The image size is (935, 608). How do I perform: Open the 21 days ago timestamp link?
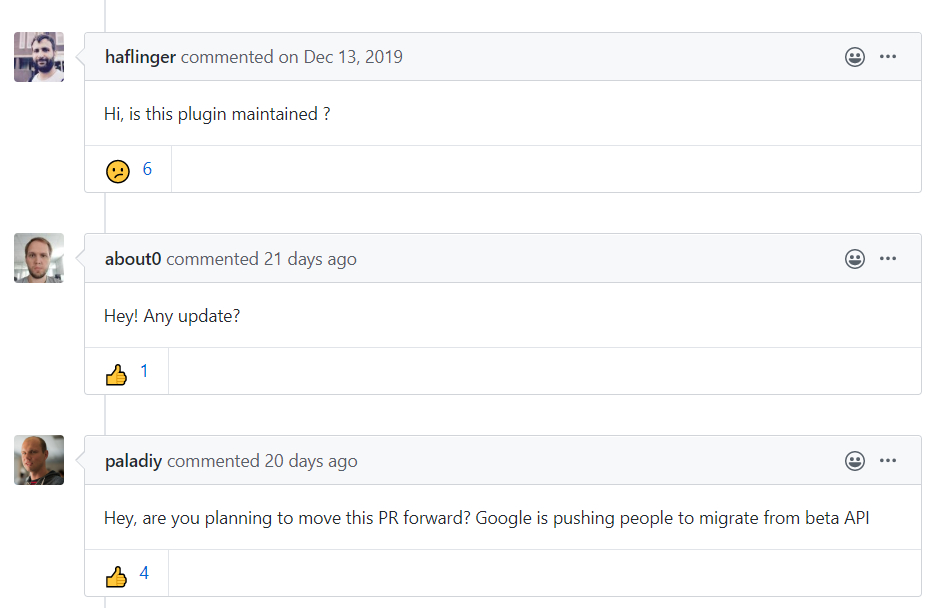[x=310, y=259]
